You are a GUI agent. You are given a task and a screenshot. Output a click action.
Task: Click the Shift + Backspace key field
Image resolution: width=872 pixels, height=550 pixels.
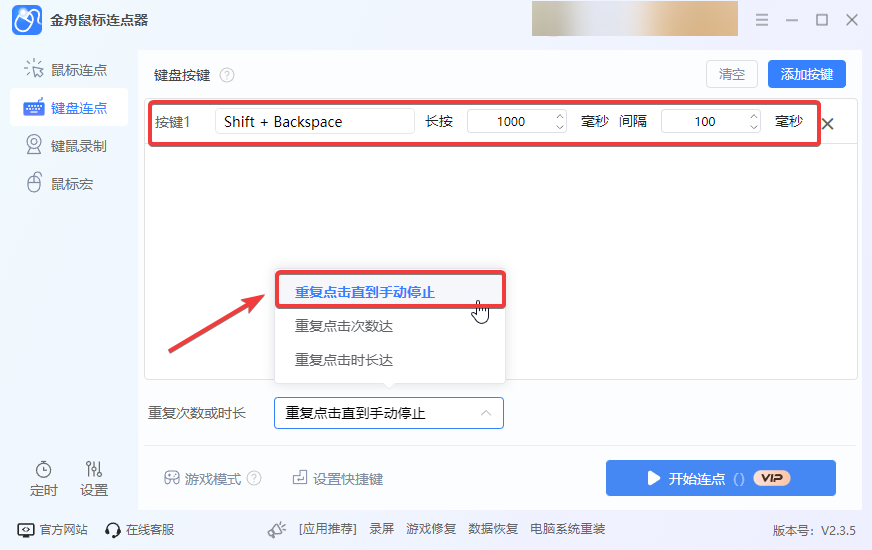click(x=315, y=121)
